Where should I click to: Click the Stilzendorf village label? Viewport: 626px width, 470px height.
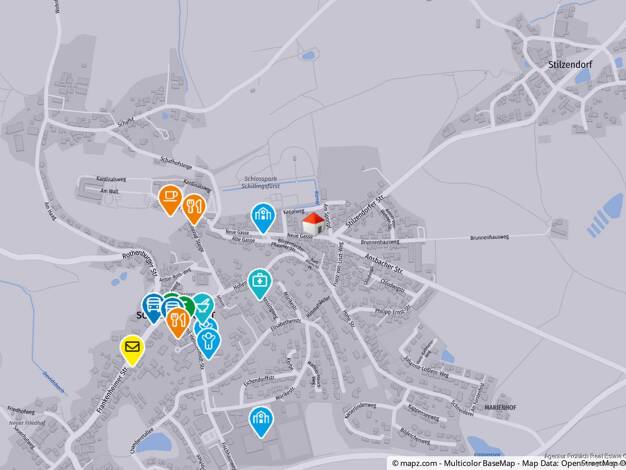tap(570, 64)
